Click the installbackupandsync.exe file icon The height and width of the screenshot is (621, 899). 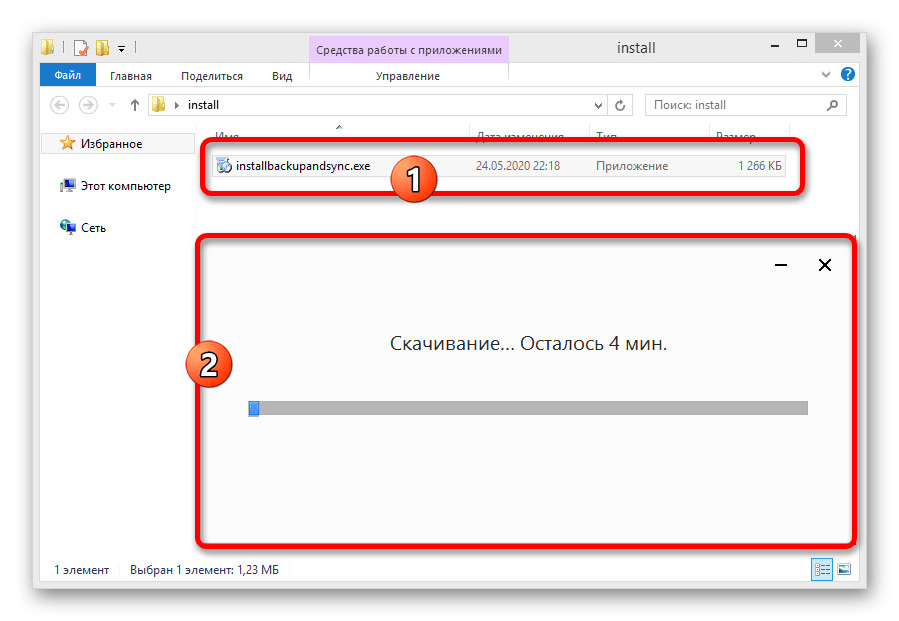(224, 166)
